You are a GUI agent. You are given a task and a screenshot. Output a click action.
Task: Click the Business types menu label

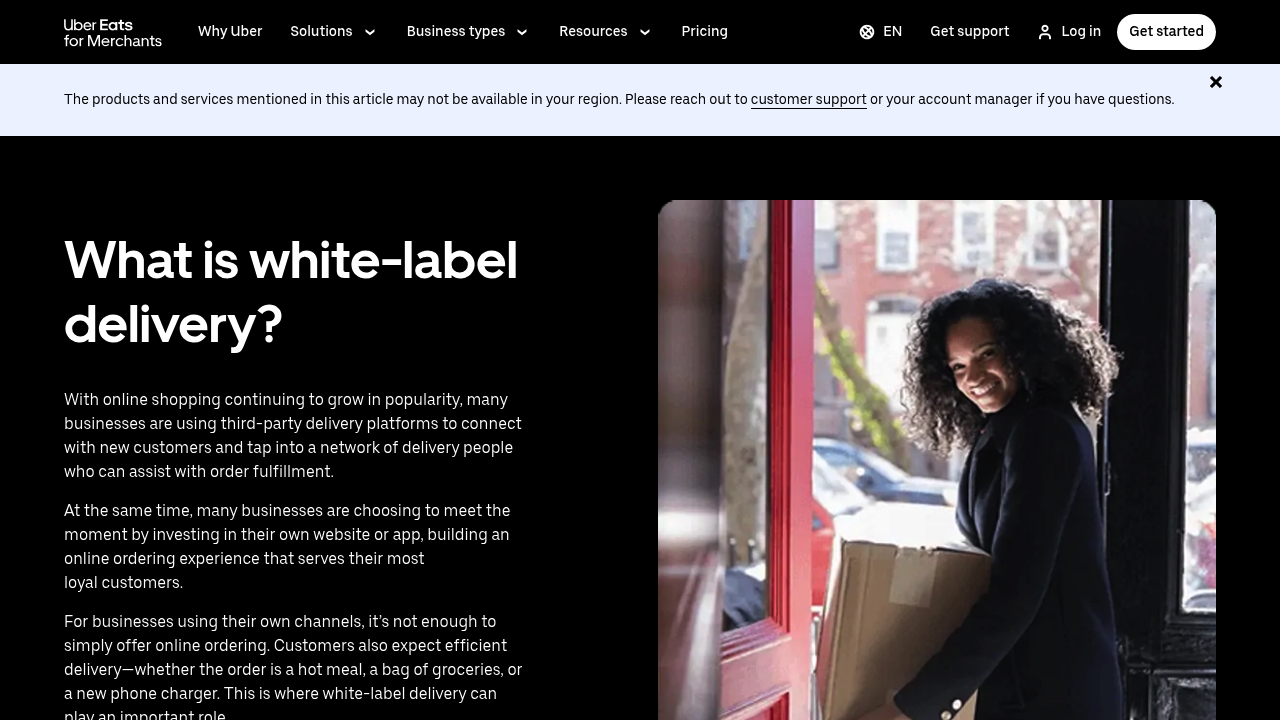pyautogui.click(x=456, y=32)
